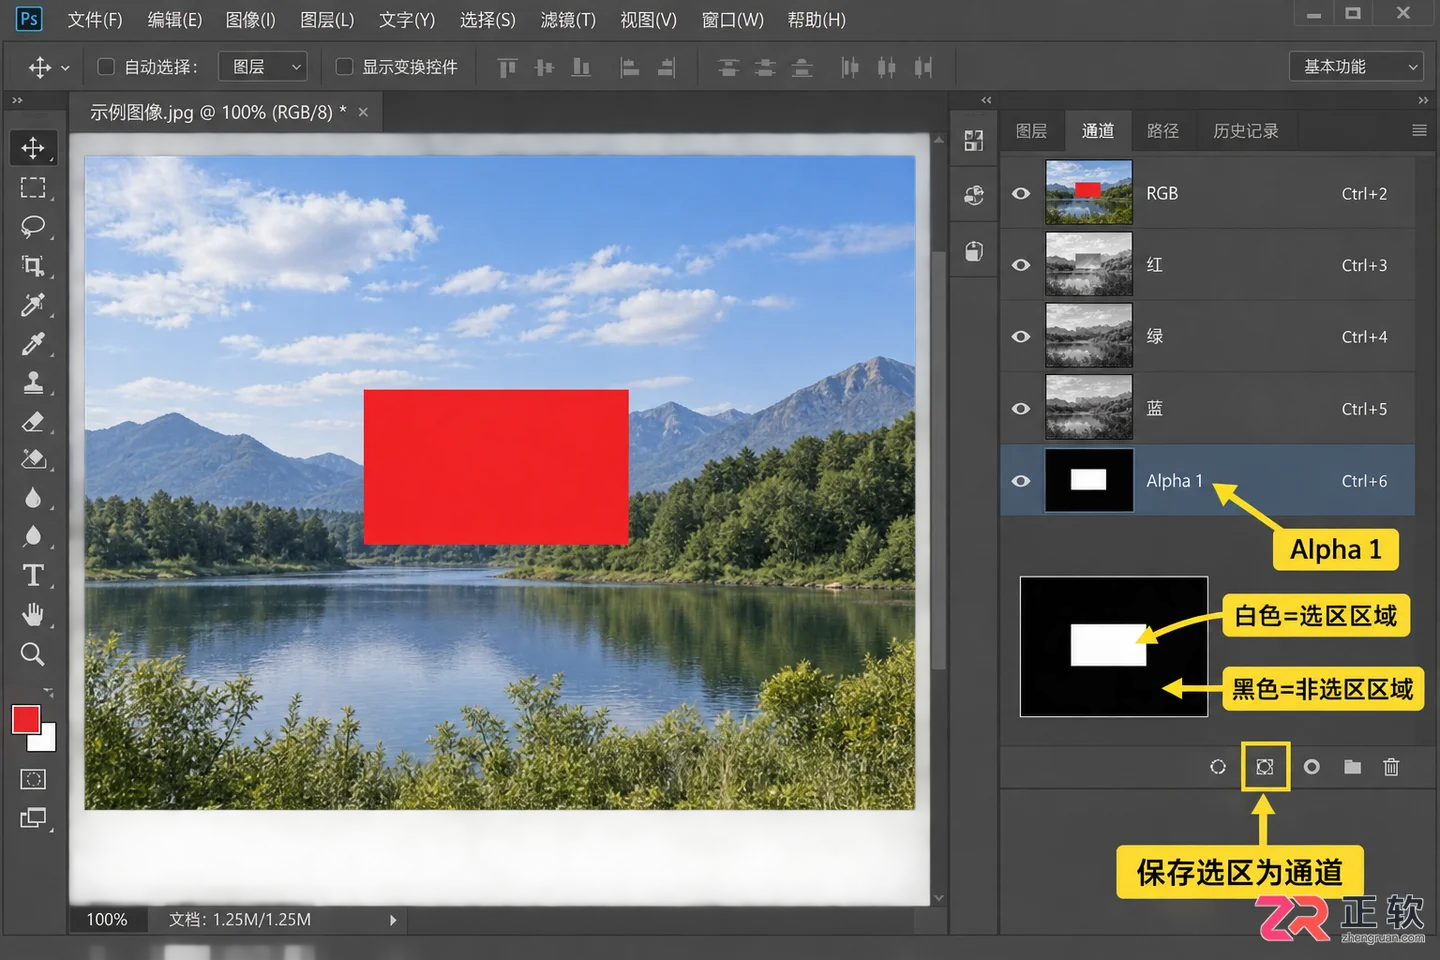Click the red foreground color swatch

pyautogui.click(x=25, y=718)
